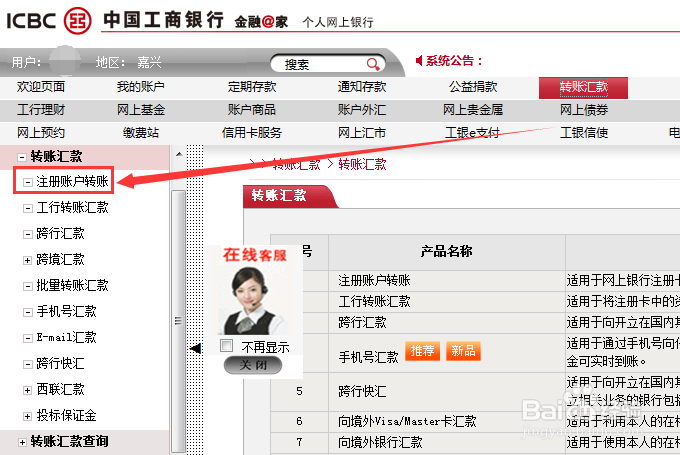Open the 网上基金 menu
This screenshot has height=455, width=680.
141,110
